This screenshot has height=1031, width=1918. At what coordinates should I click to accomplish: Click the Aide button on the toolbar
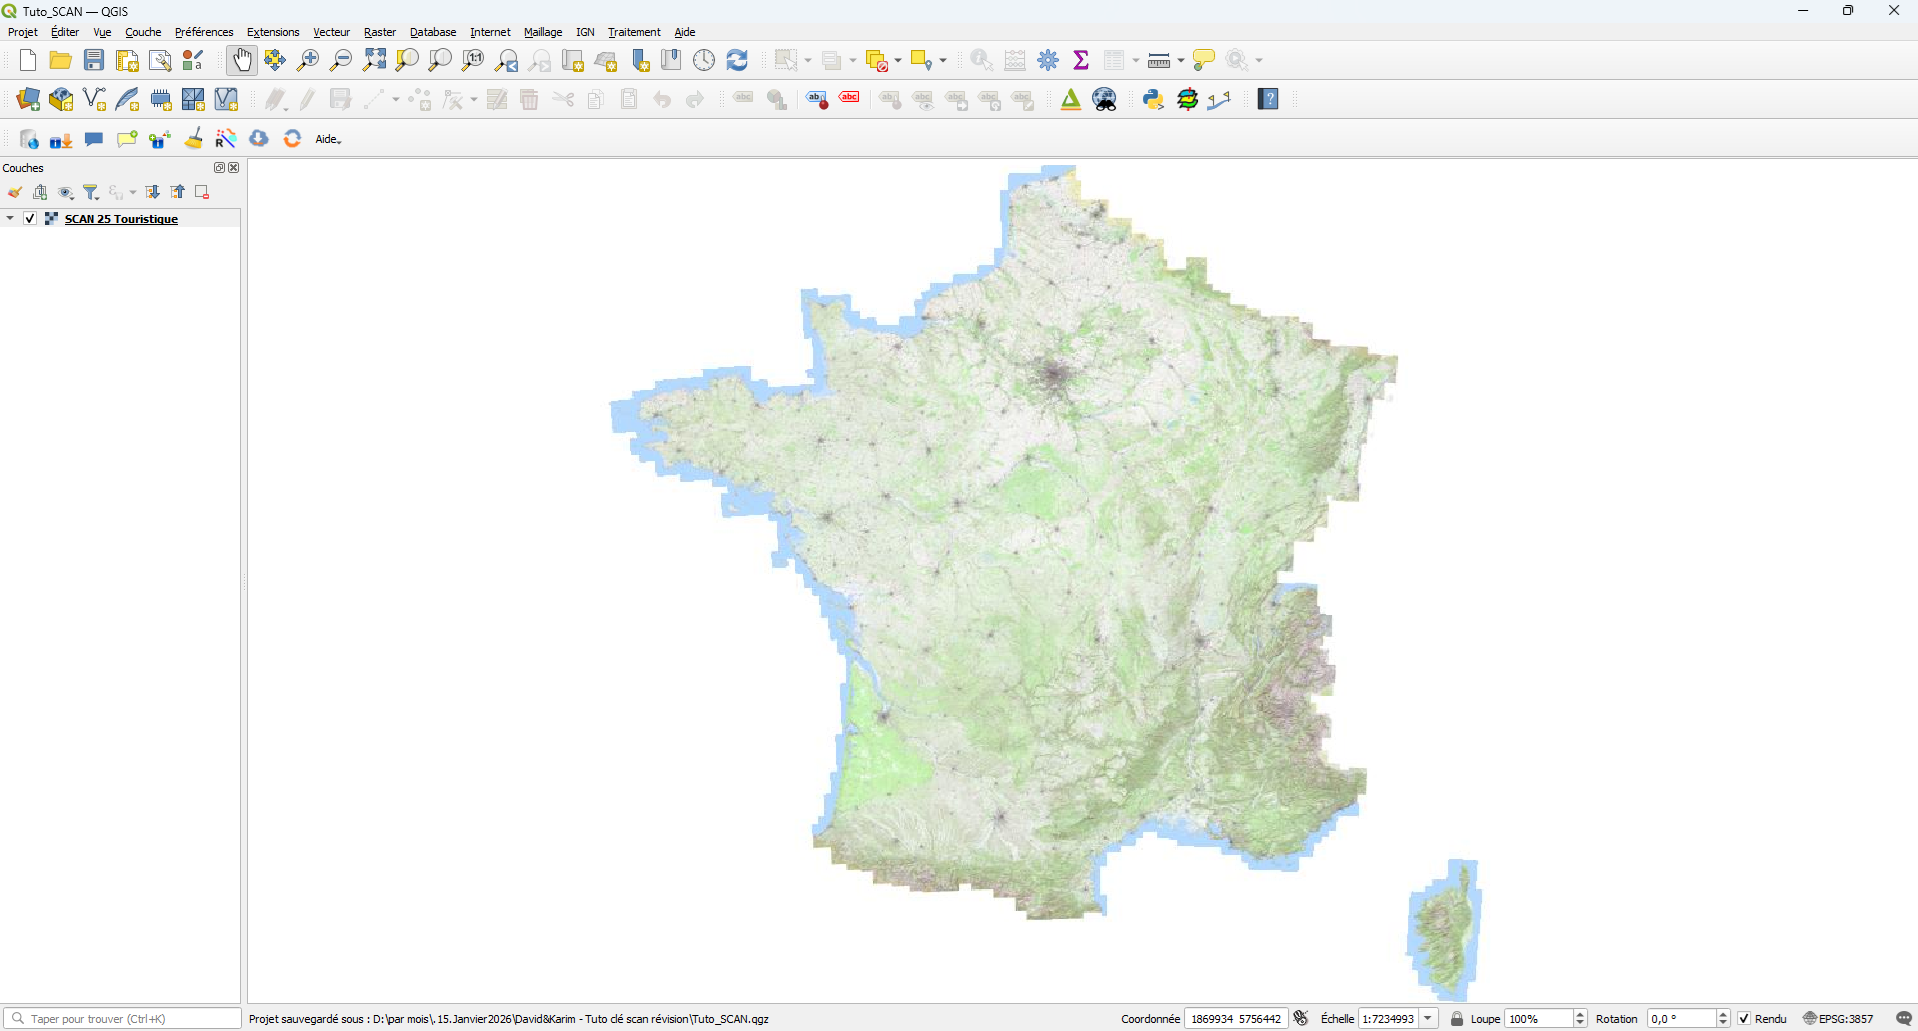(327, 139)
